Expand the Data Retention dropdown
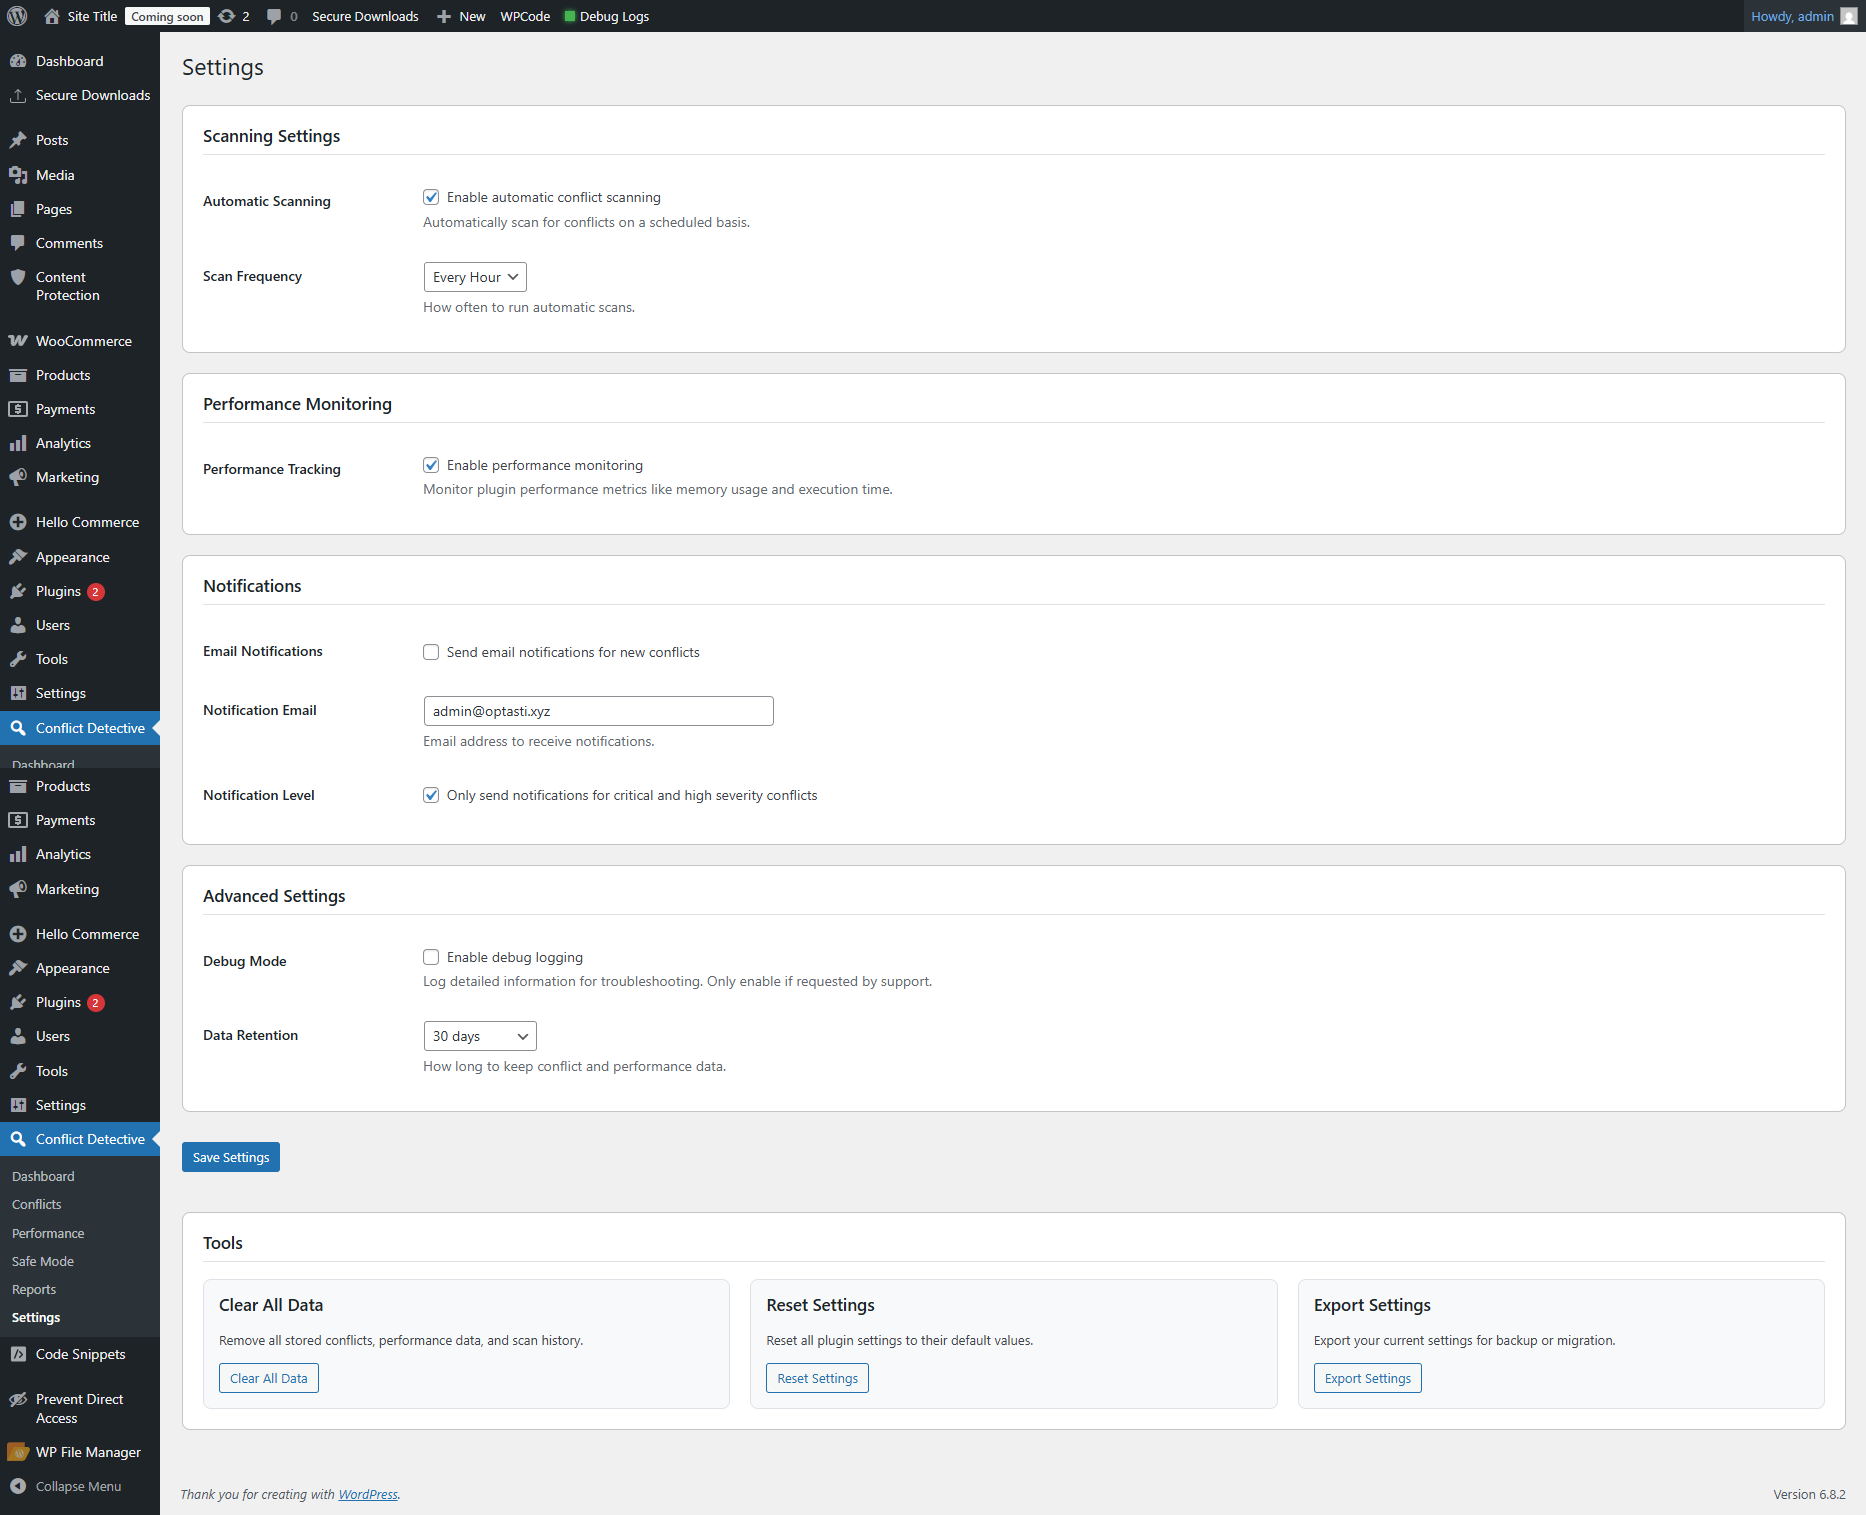 click(480, 1036)
